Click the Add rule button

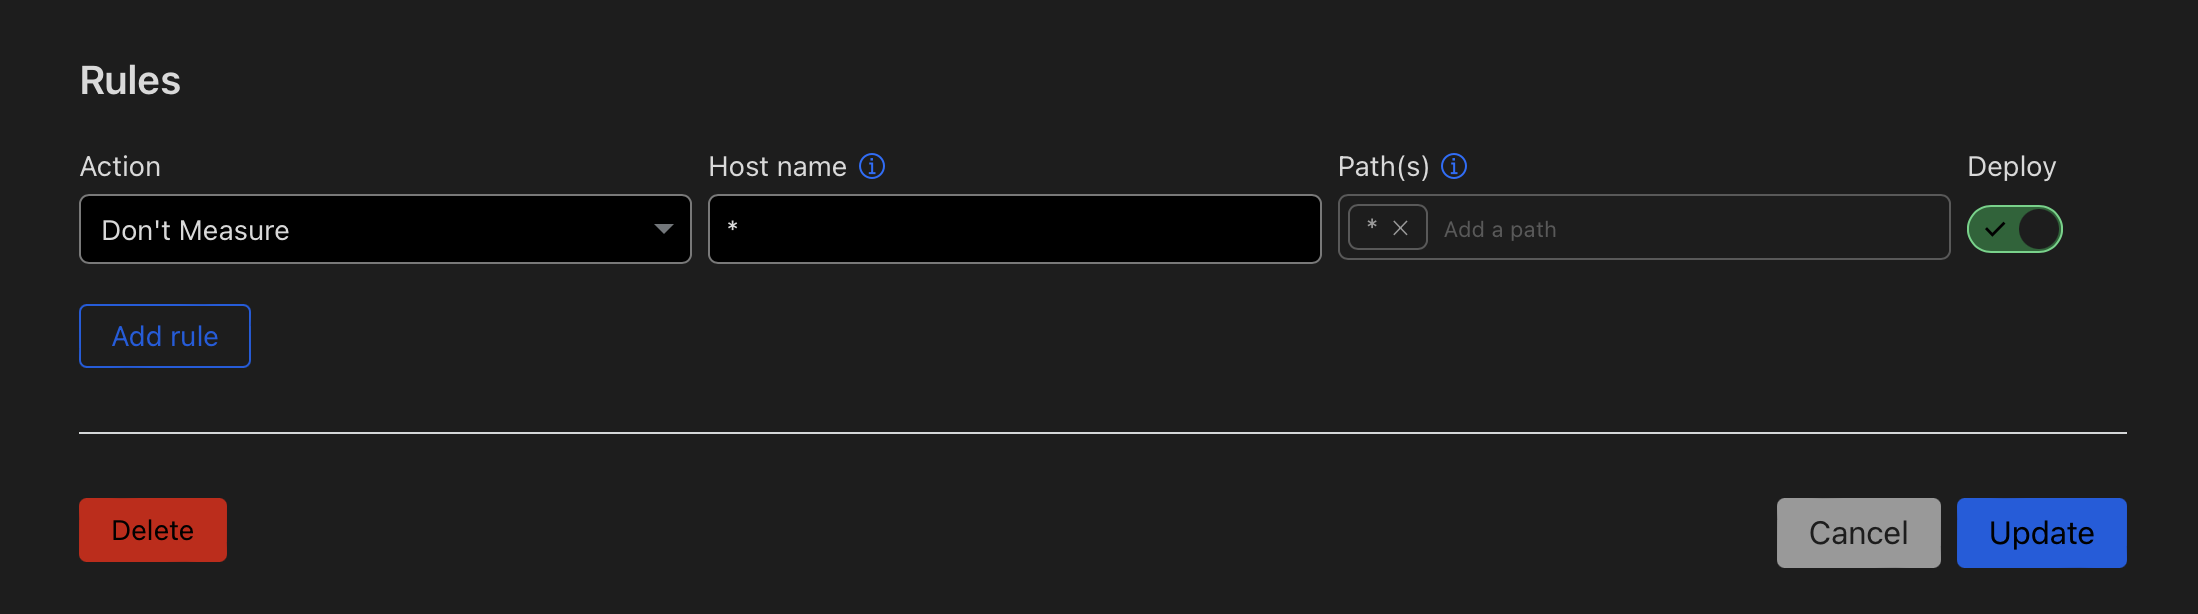tap(164, 336)
